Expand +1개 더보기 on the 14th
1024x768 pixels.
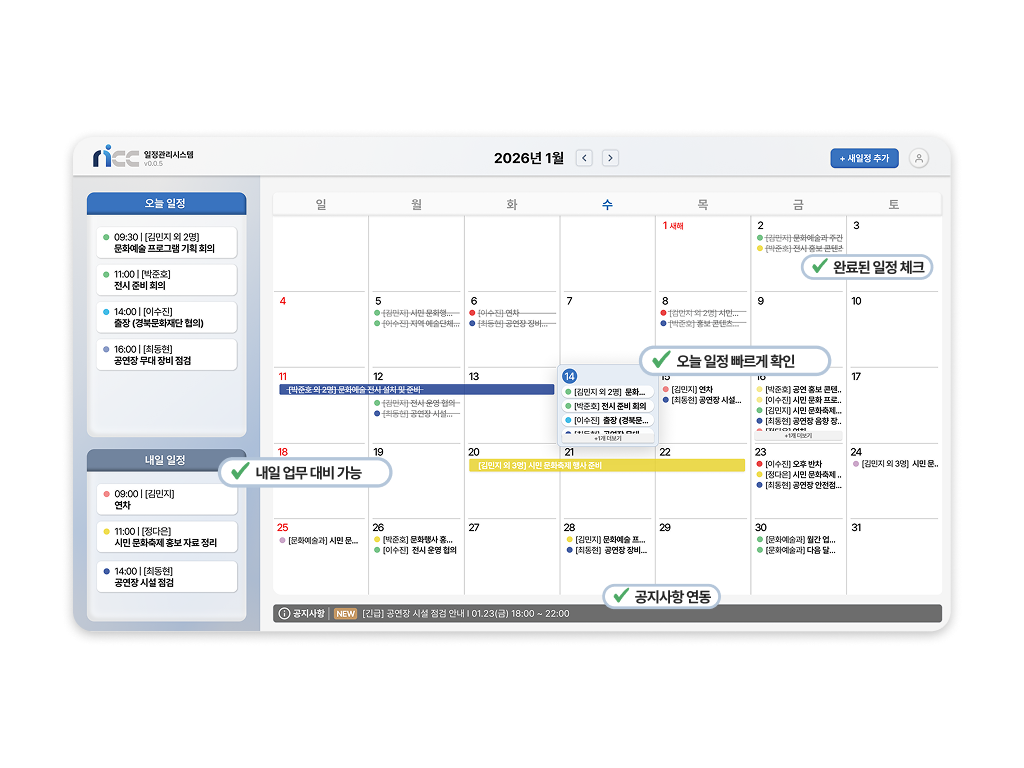[608, 439]
